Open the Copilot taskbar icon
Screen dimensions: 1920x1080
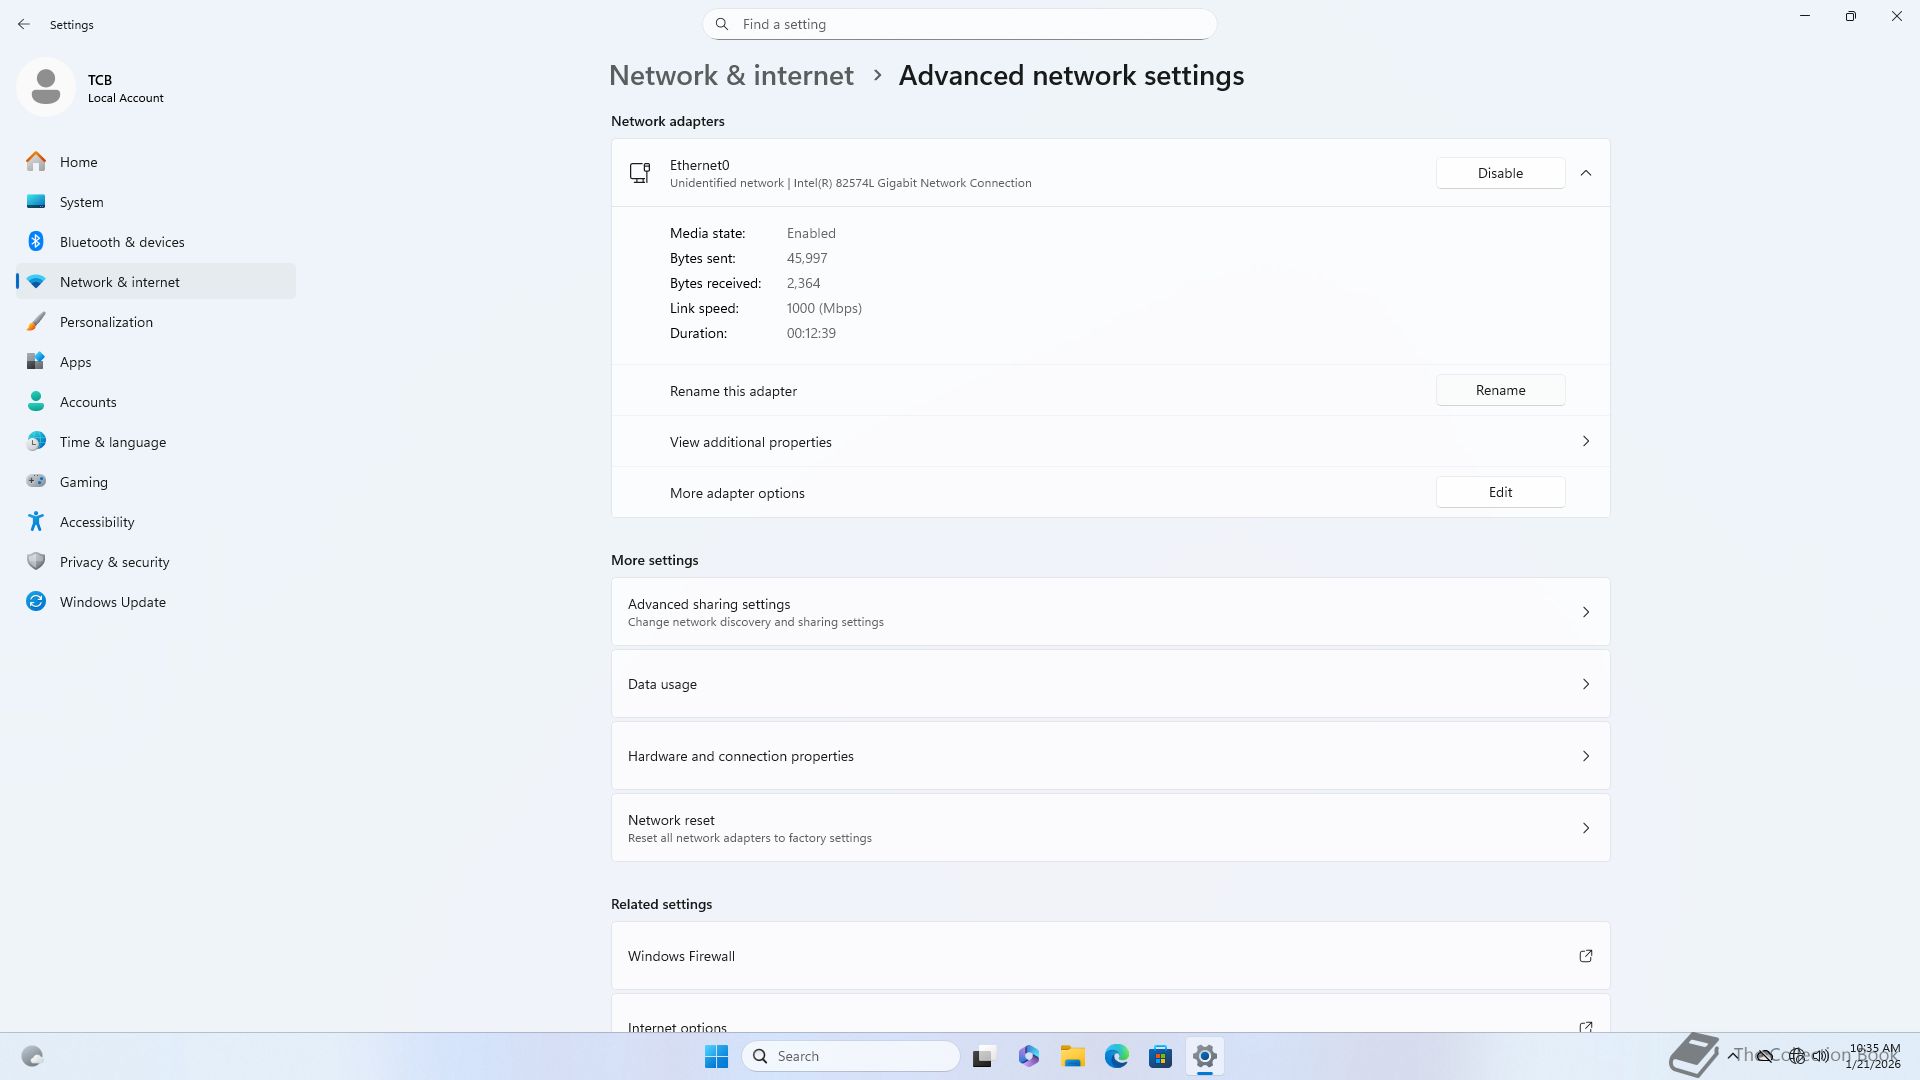[x=1028, y=1056]
